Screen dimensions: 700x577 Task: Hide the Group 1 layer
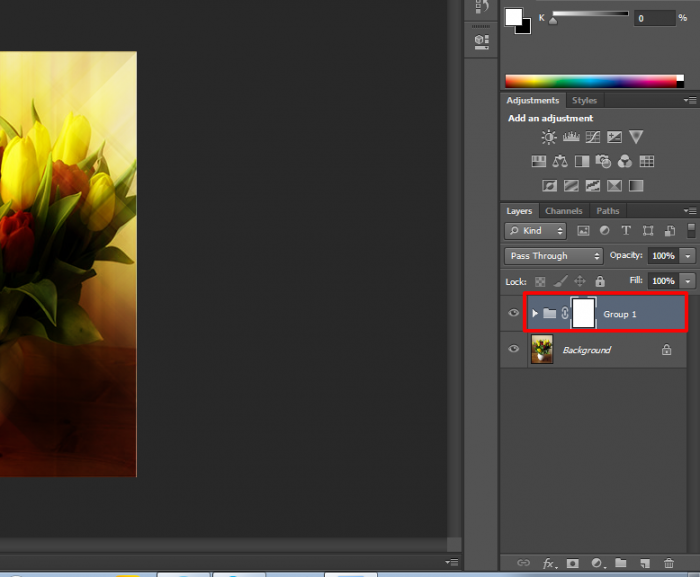[514, 314]
